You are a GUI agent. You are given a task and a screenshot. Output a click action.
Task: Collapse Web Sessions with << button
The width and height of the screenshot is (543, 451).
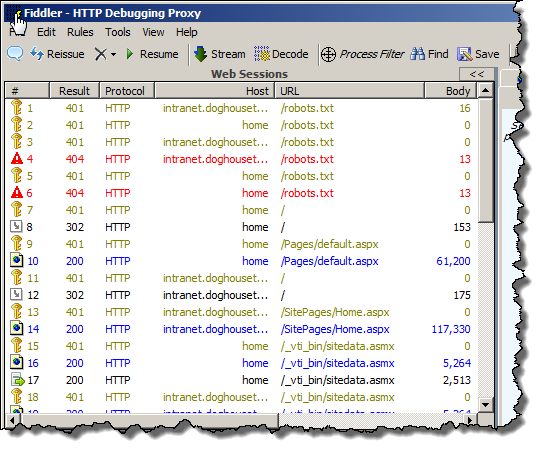(x=477, y=74)
